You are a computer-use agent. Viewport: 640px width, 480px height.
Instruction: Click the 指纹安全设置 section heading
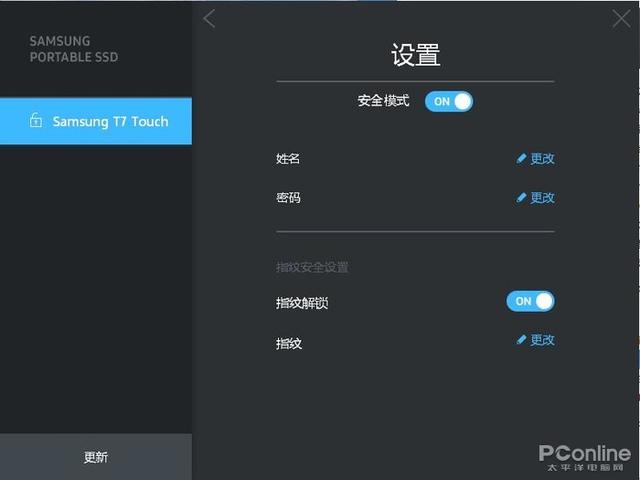[x=312, y=267]
